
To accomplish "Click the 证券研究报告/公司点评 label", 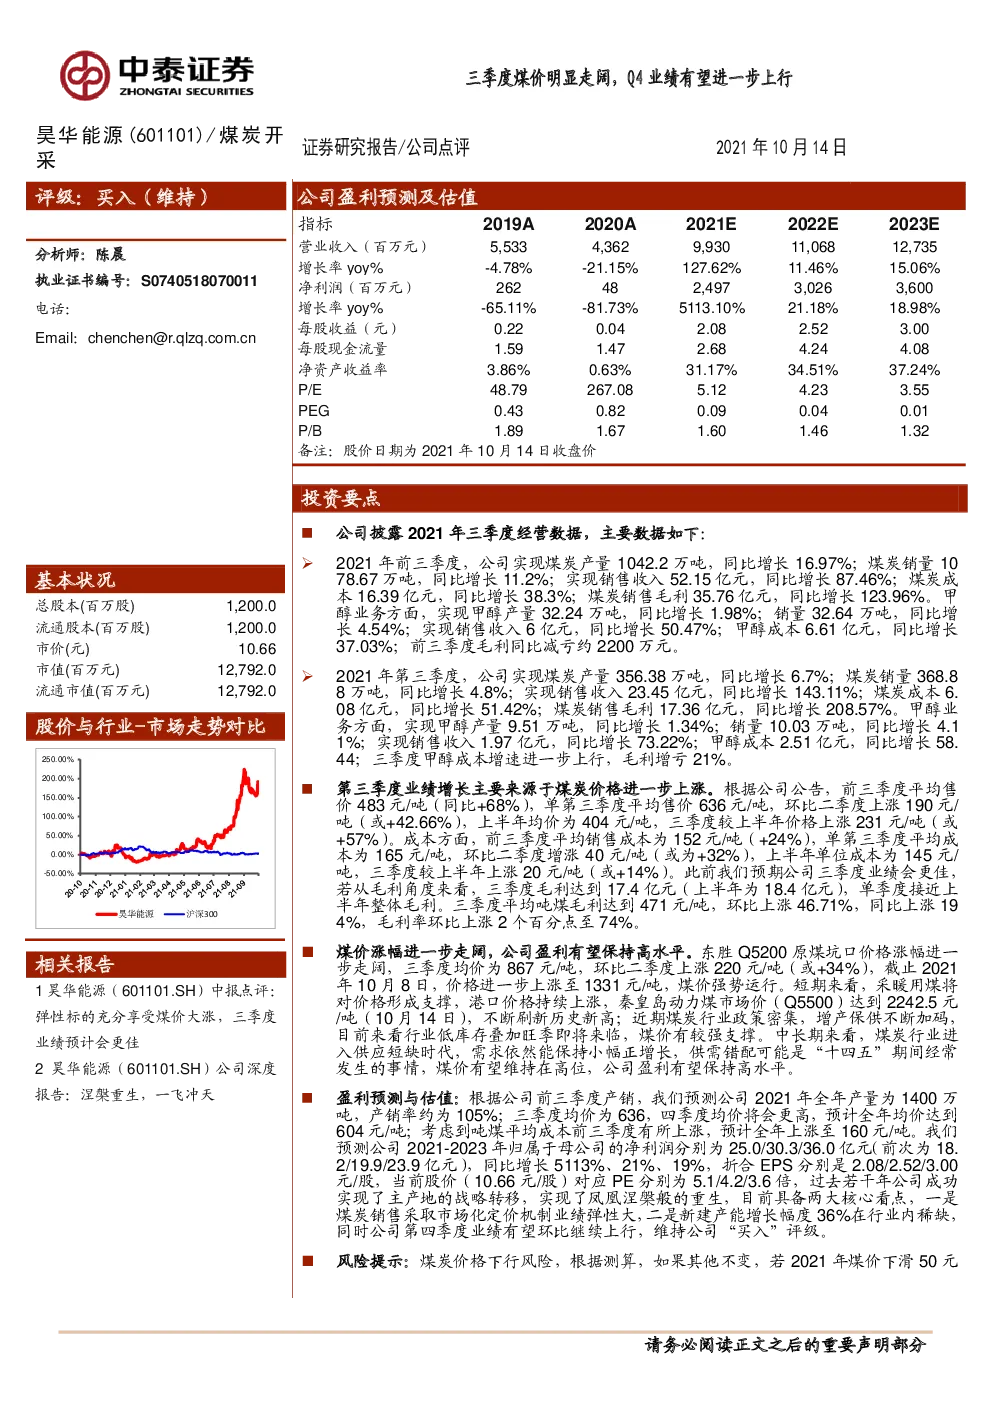I will pyautogui.click(x=386, y=148).
